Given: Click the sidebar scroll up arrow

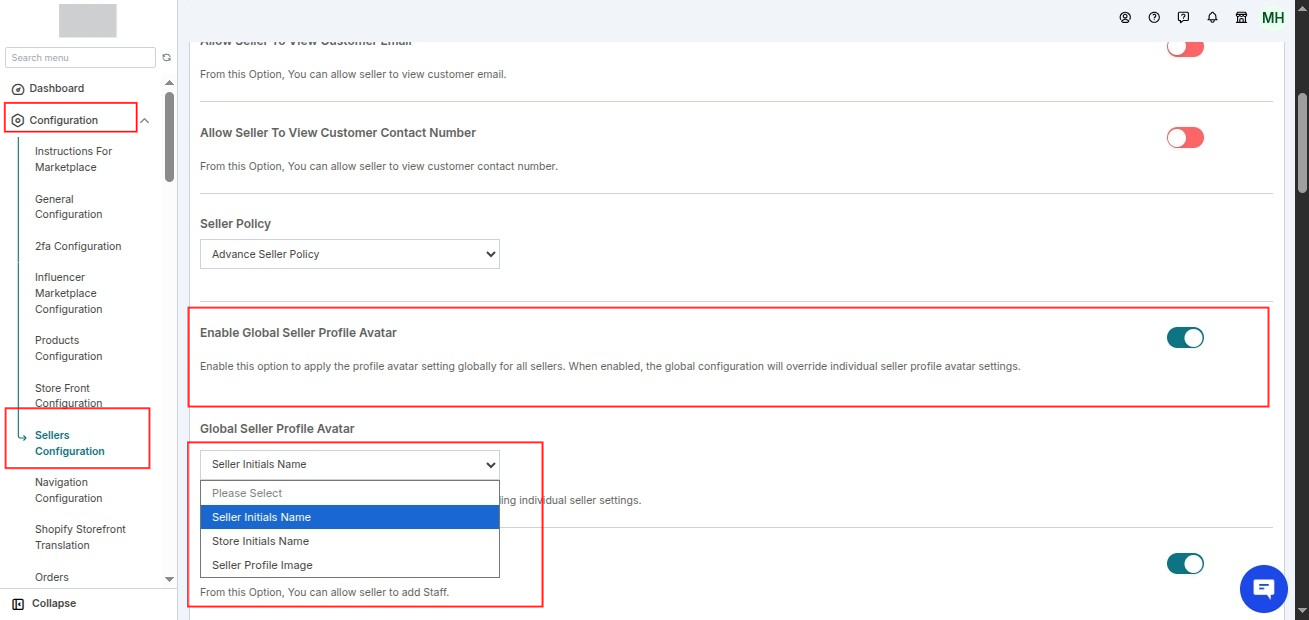Looking at the screenshot, I should 169,82.
